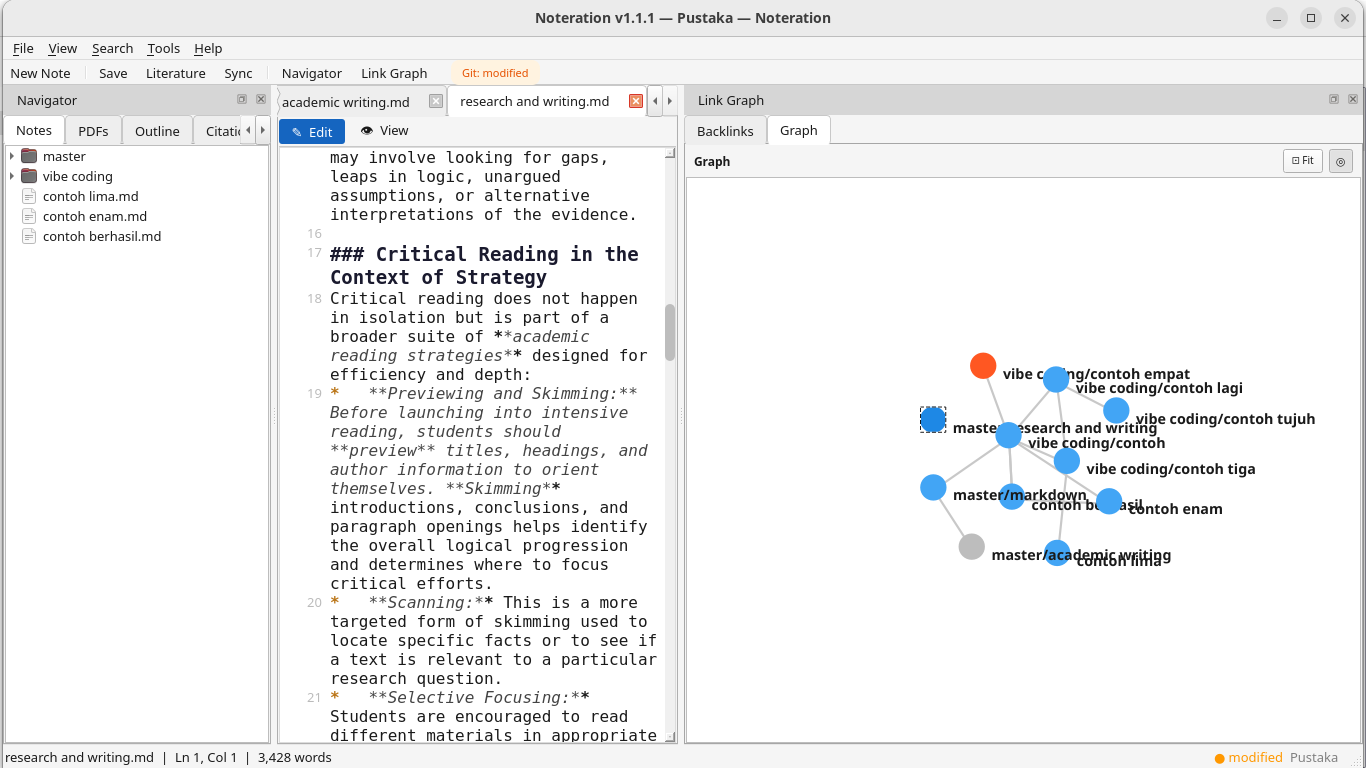This screenshot has width=1366, height=768.
Task: Select the orange vibe coding/contoh empat node
Action: tap(983, 366)
